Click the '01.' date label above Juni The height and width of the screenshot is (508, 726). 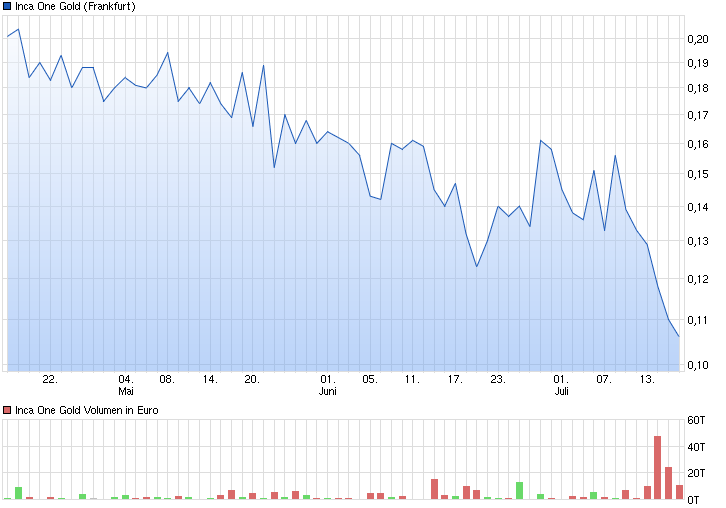328,380
